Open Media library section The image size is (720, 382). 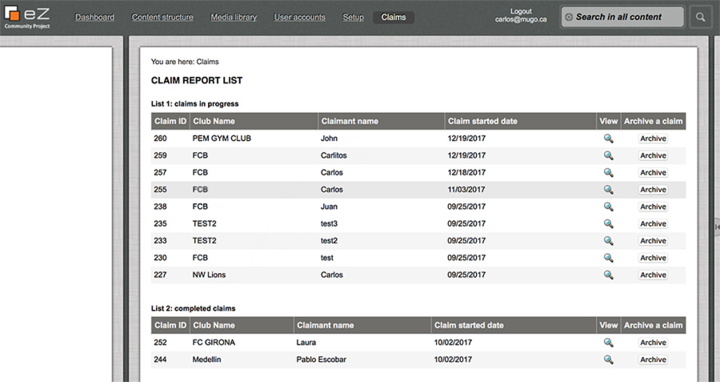[x=234, y=17]
